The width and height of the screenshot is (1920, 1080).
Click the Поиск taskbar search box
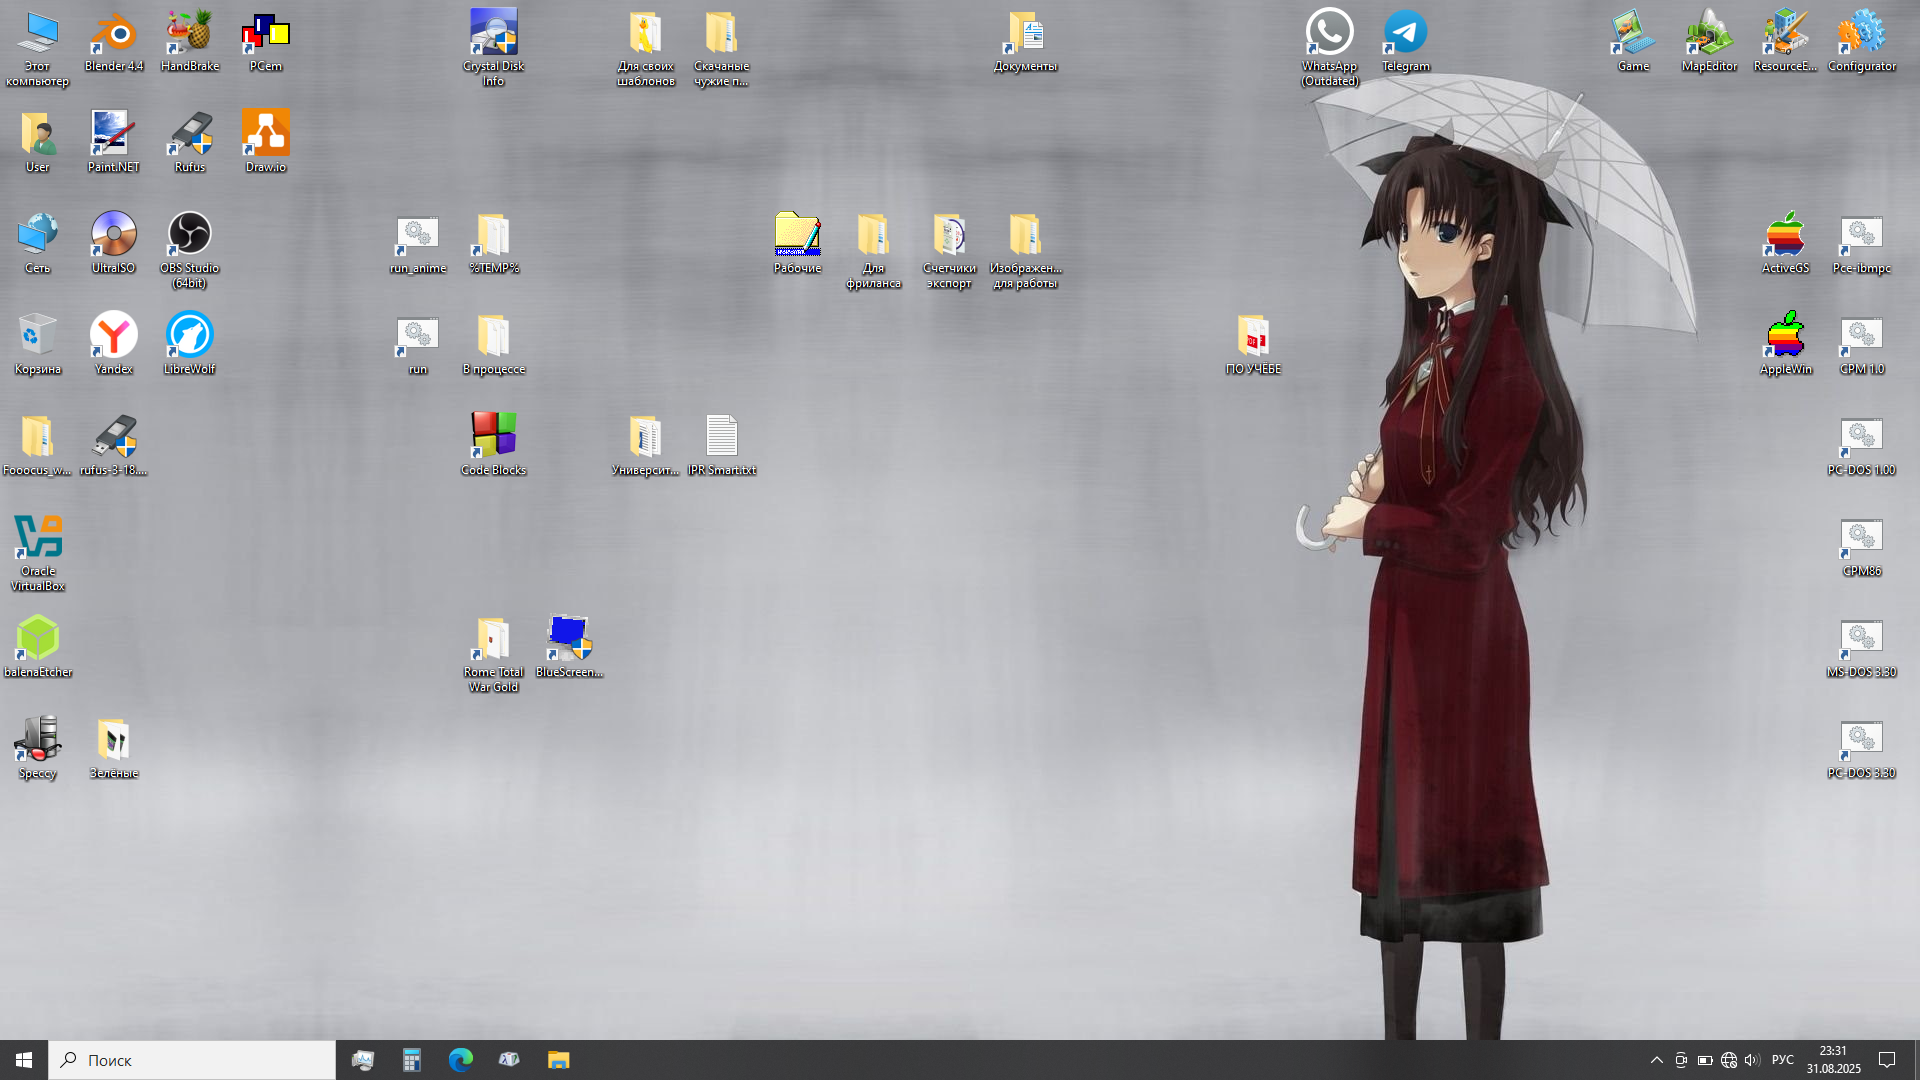tap(192, 1060)
